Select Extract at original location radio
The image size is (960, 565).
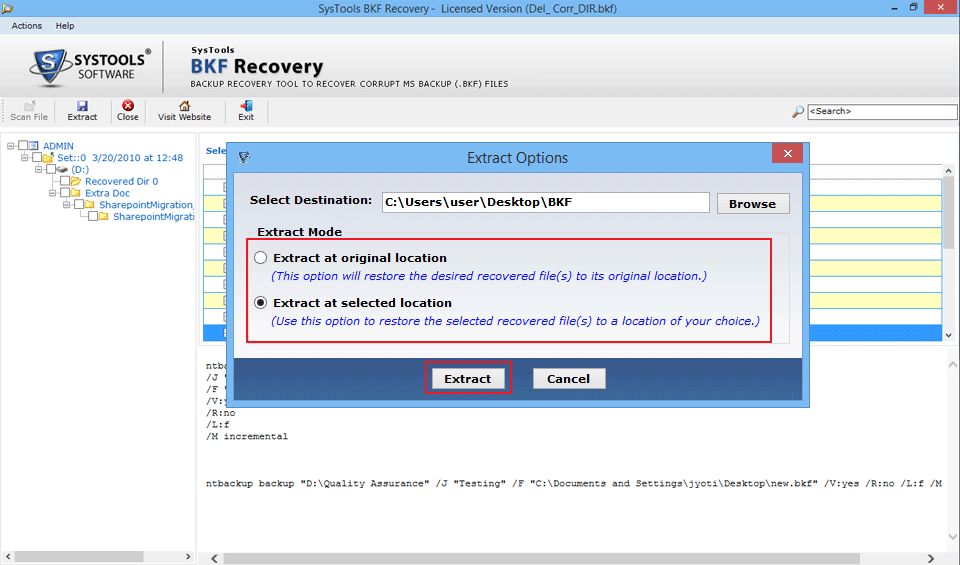(261, 258)
